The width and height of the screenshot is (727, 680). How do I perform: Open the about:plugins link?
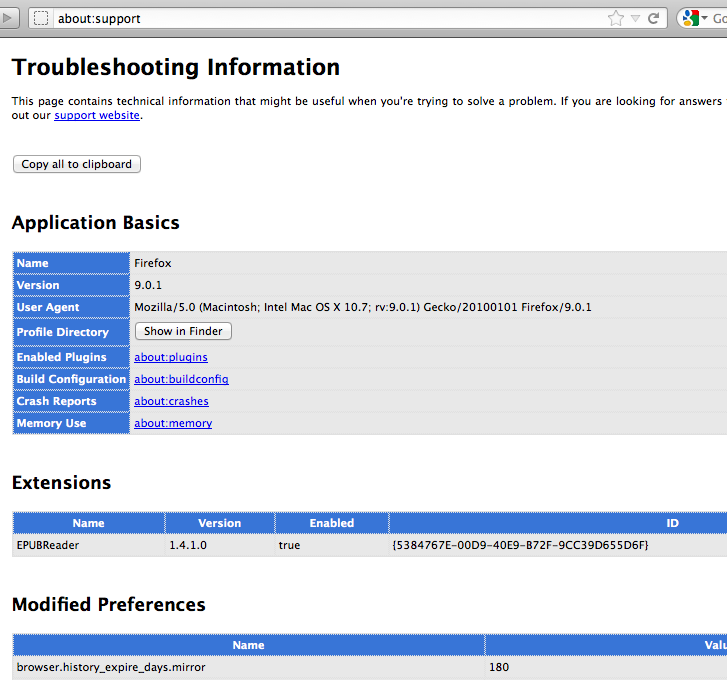(x=171, y=357)
